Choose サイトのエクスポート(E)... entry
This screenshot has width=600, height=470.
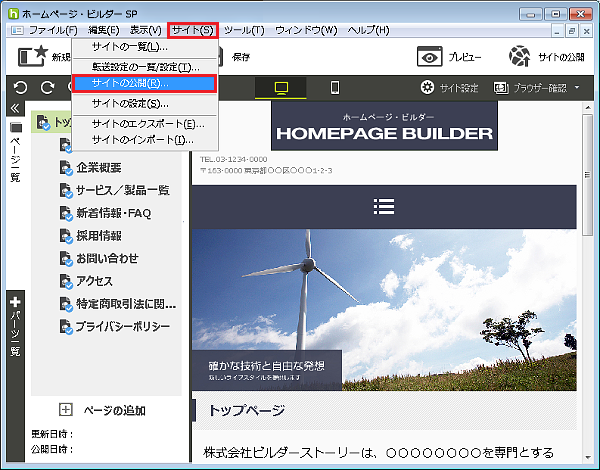click(145, 124)
